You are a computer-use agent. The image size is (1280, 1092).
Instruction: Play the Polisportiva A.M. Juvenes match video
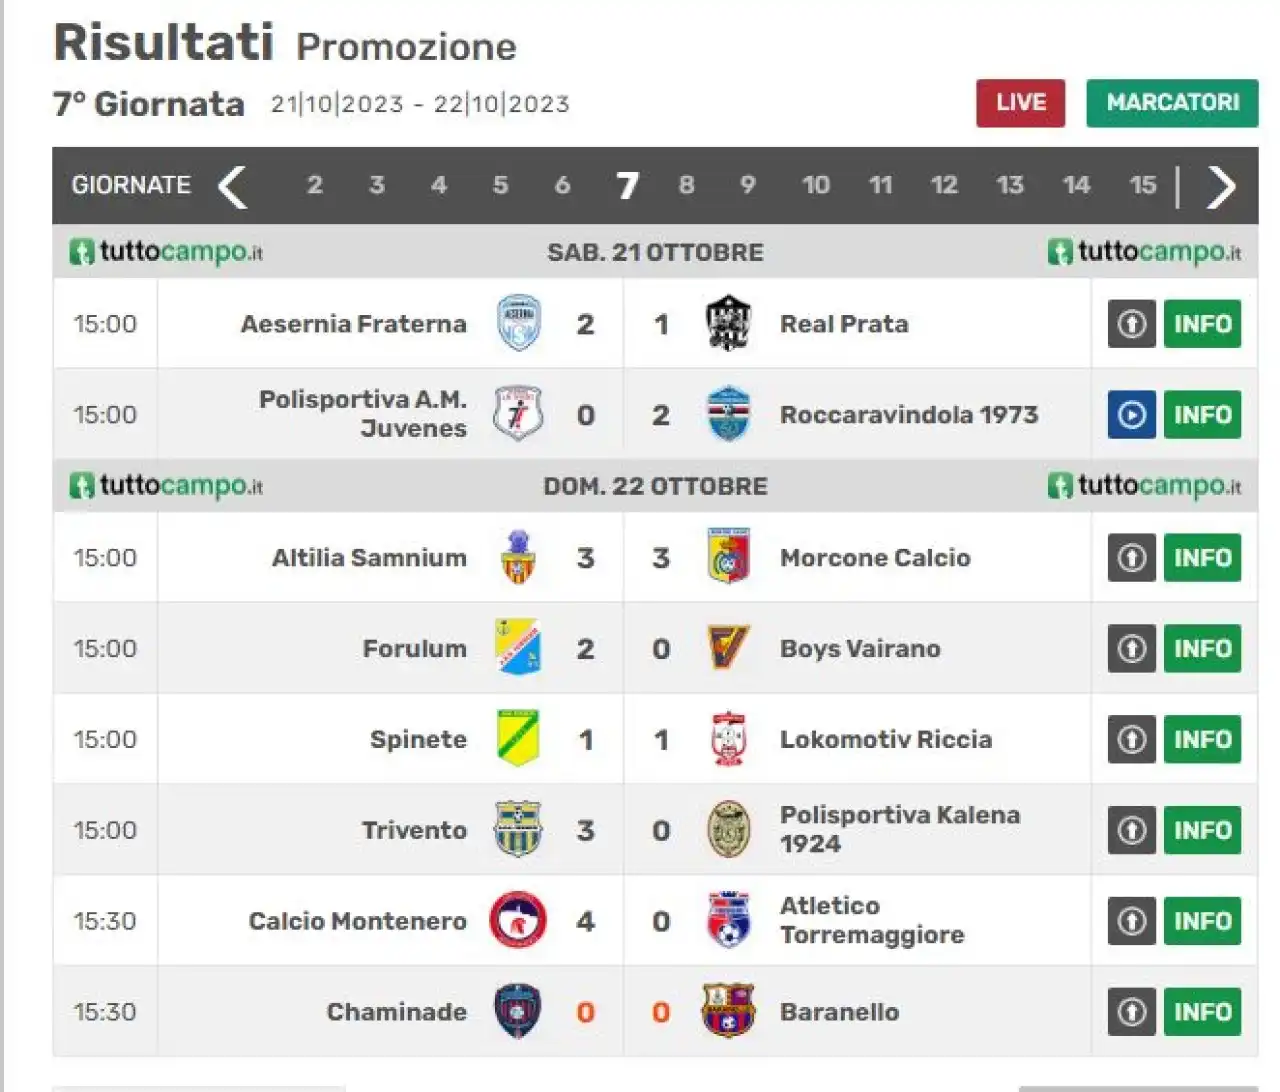pos(1131,415)
